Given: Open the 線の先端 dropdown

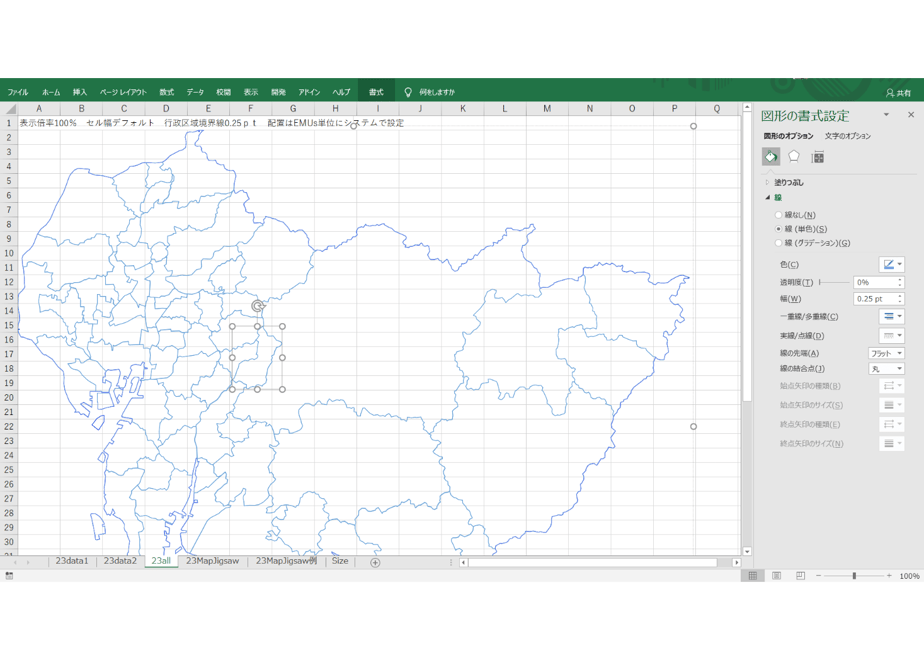Looking at the screenshot, I should coord(886,353).
